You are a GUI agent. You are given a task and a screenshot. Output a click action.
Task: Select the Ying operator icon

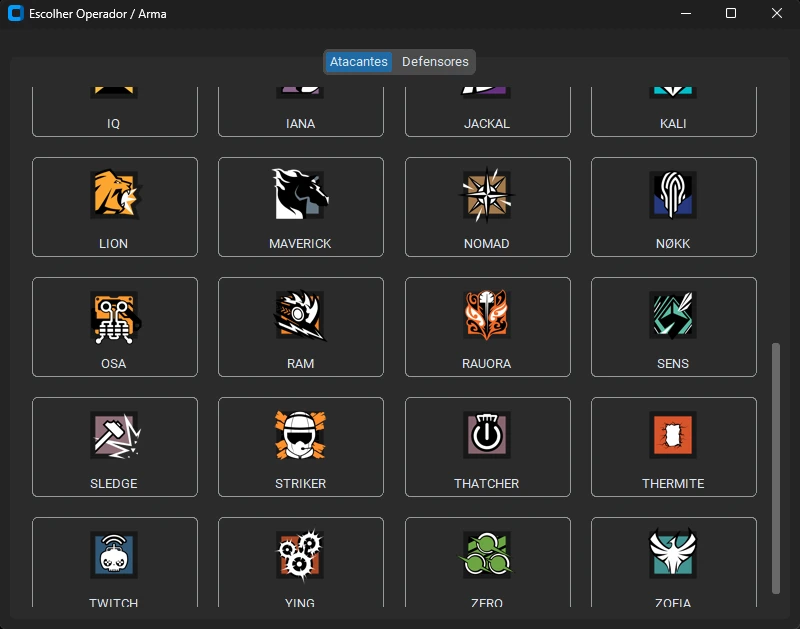tap(300, 554)
